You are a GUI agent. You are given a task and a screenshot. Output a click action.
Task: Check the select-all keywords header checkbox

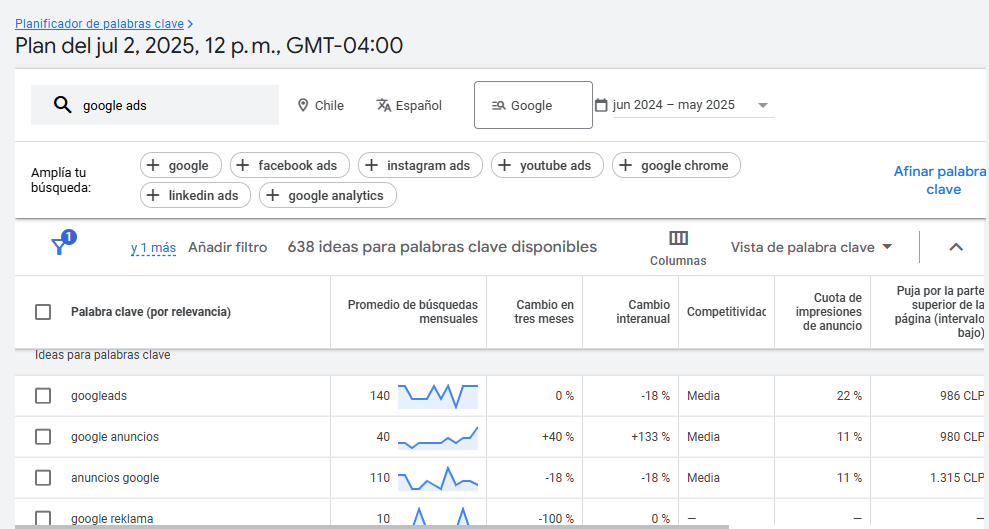pos(43,312)
